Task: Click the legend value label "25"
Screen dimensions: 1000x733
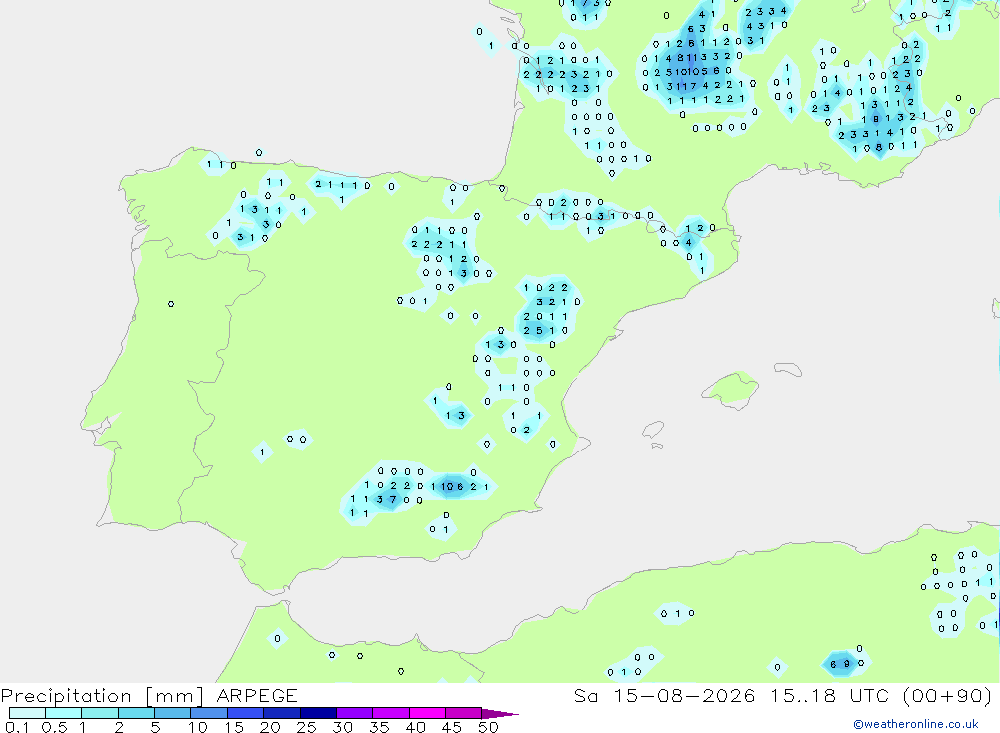Action: (x=307, y=727)
